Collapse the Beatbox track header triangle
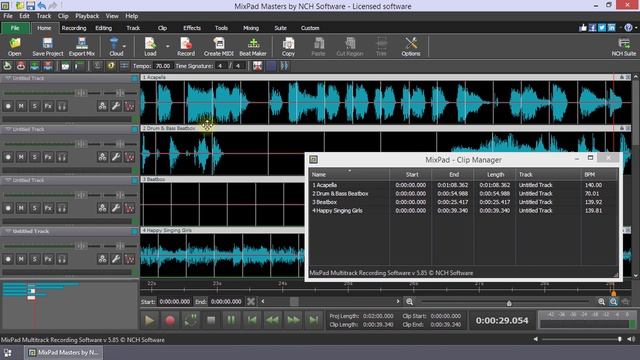The image size is (640, 360). (7, 180)
